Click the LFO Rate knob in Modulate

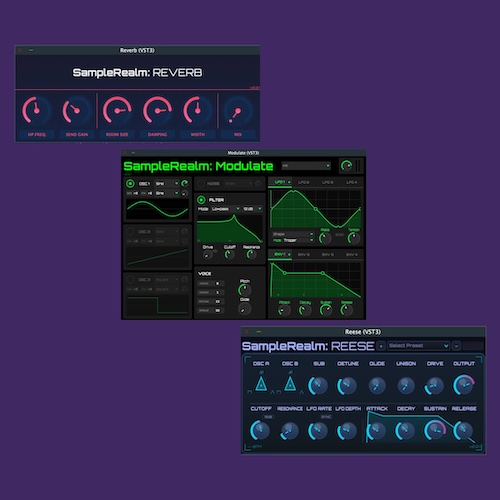click(325, 238)
